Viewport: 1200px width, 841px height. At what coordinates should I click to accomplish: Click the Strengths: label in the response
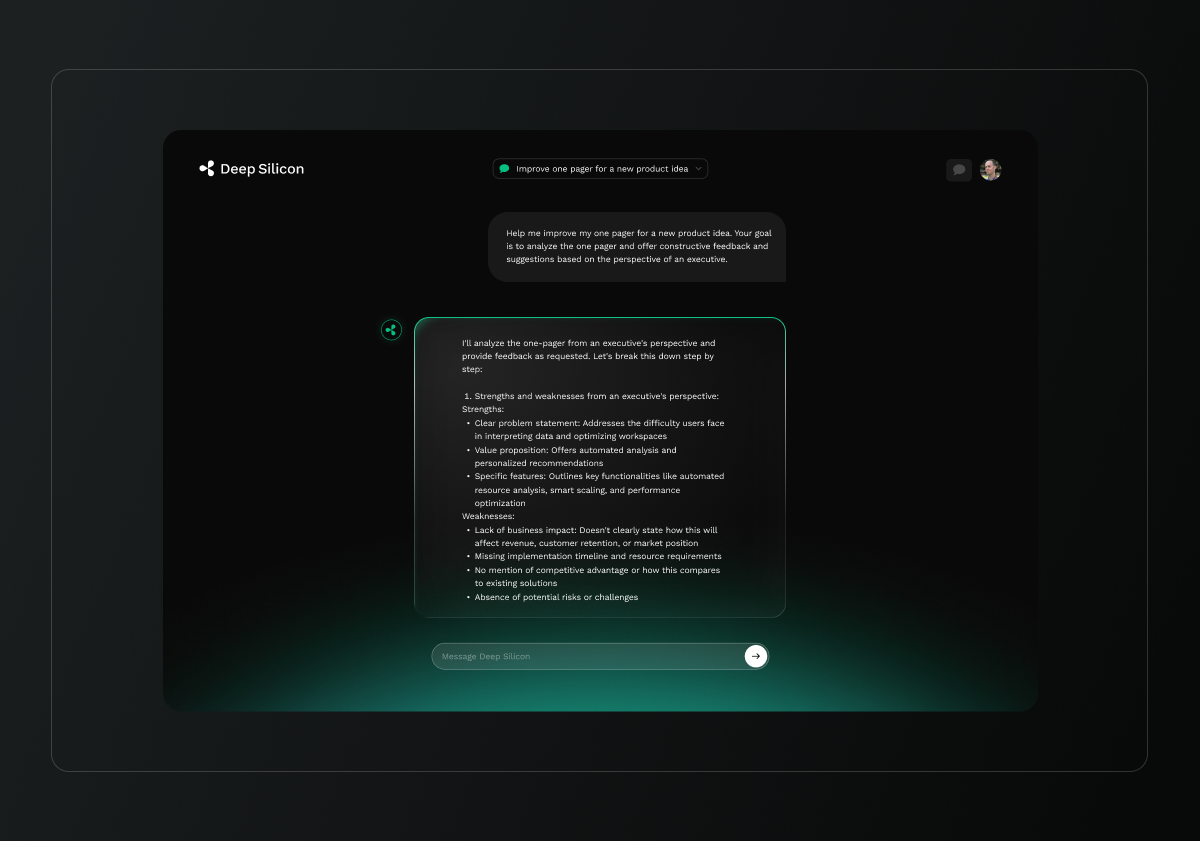(x=483, y=409)
